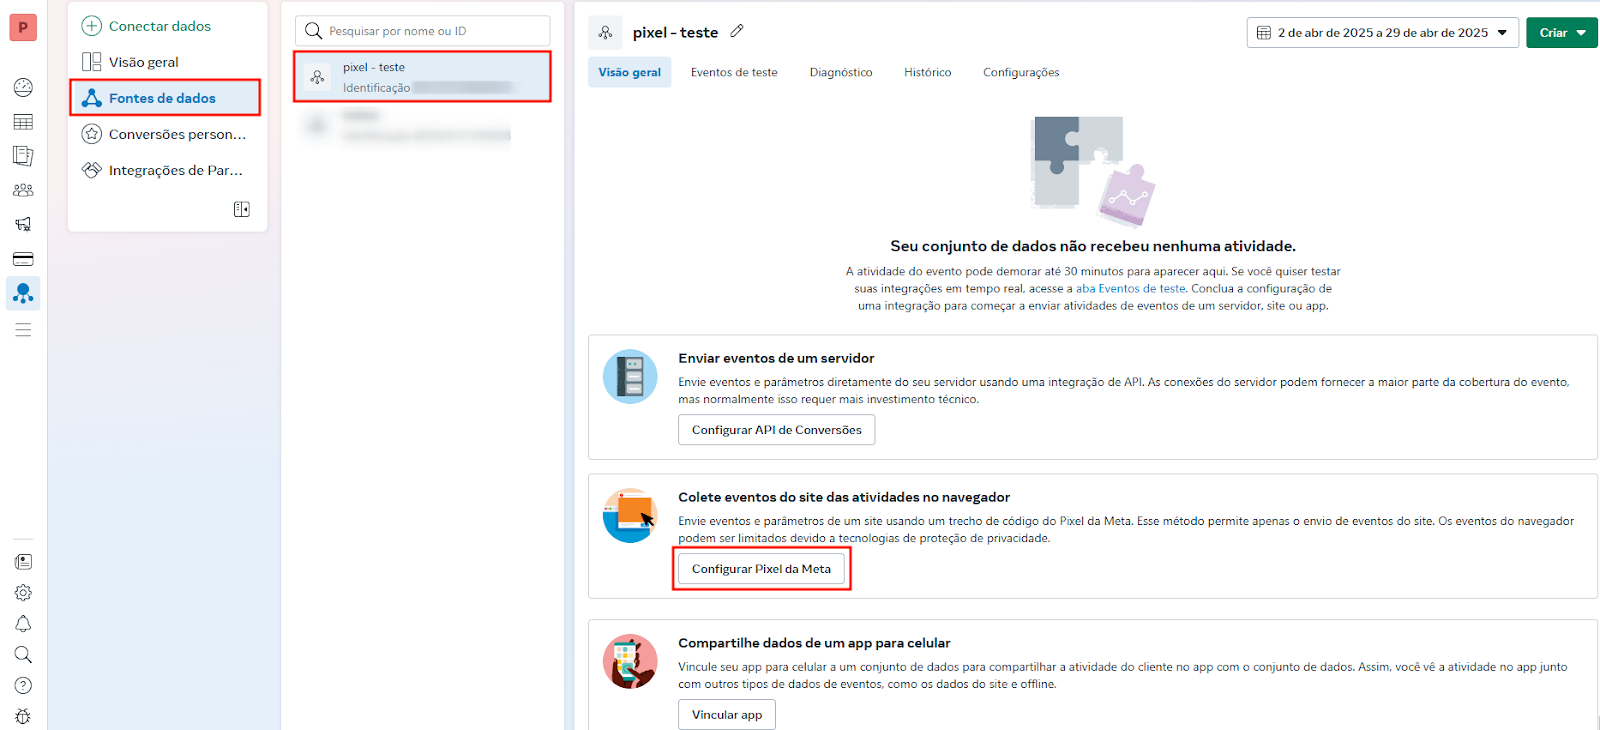The image size is (1600, 730).
Task: Select the highlighted Events Manager rail icon
Action: coord(23,293)
